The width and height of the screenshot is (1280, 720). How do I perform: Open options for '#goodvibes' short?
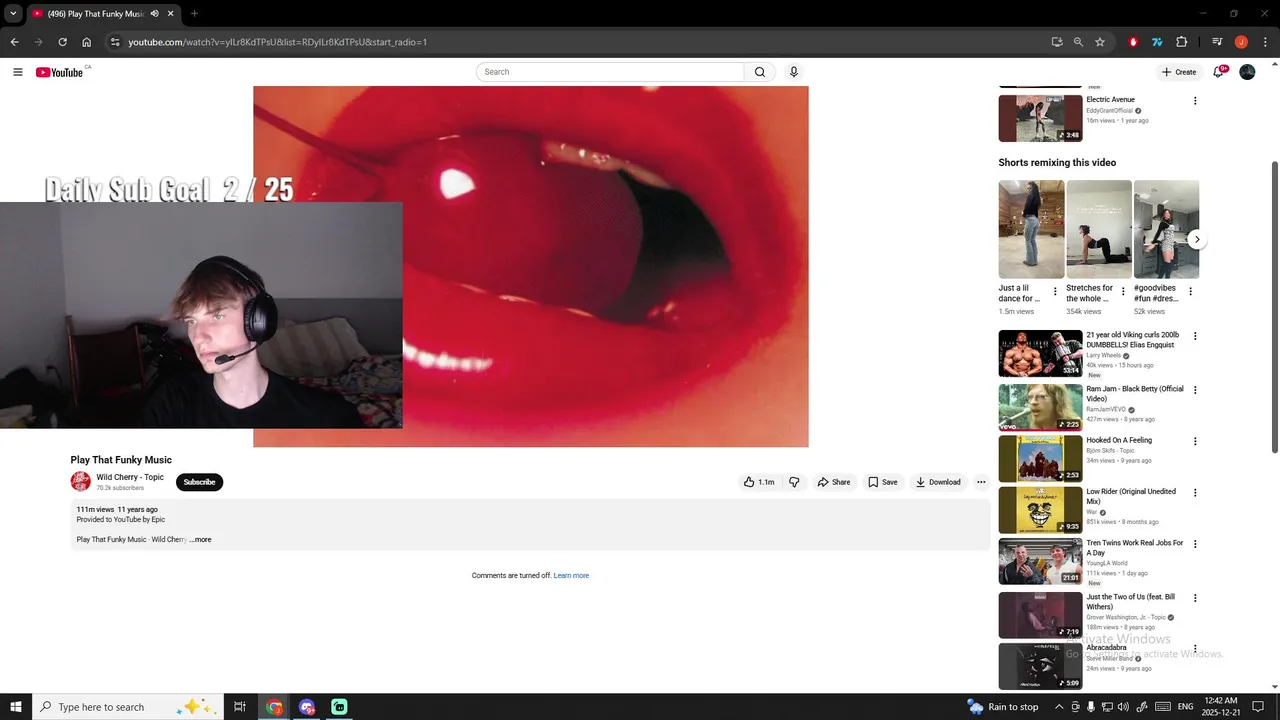click(x=1190, y=292)
